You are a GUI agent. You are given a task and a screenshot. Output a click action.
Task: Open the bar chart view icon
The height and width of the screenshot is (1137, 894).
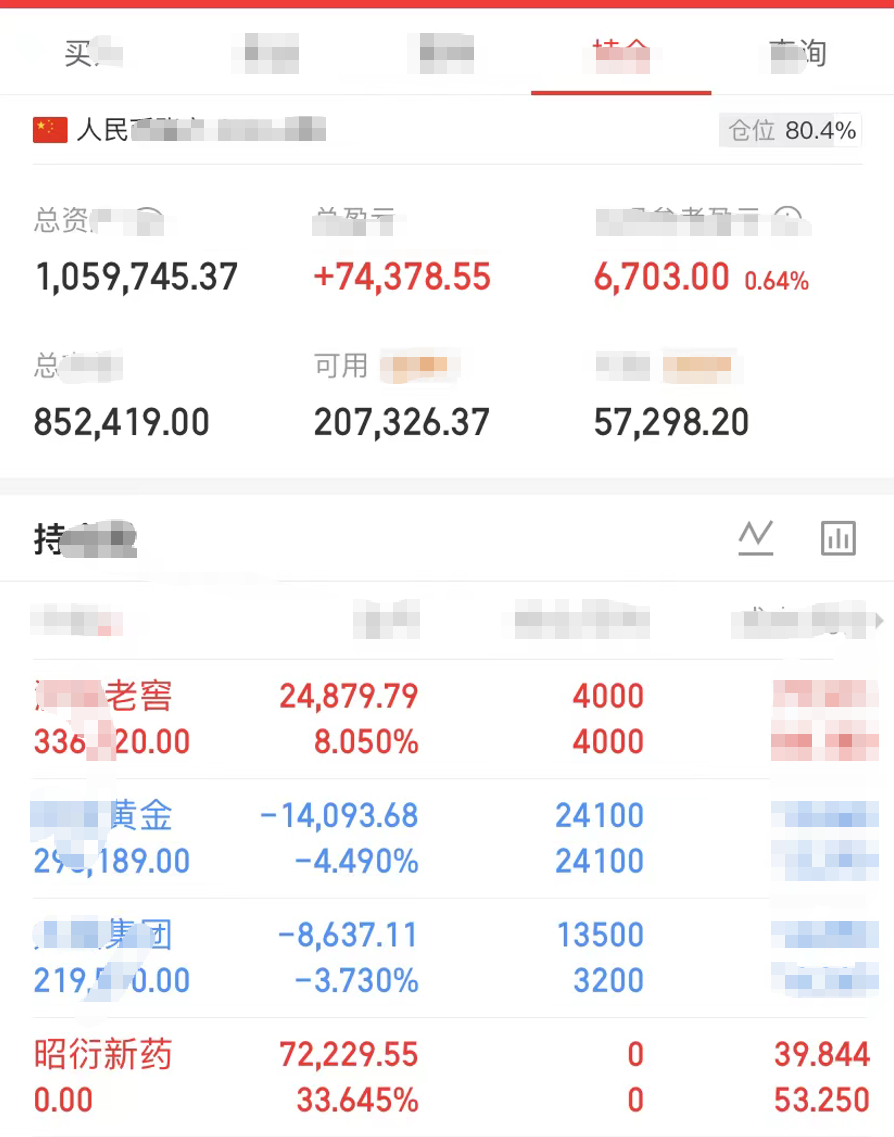pos(838,538)
